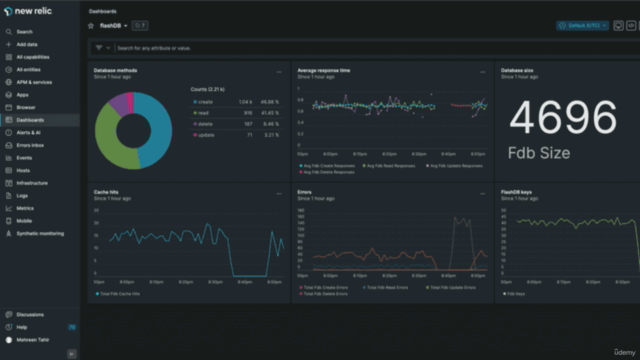This screenshot has width=640, height=360.
Task: Open Errors inbox in sidebar
Action: [x=30, y=145]
